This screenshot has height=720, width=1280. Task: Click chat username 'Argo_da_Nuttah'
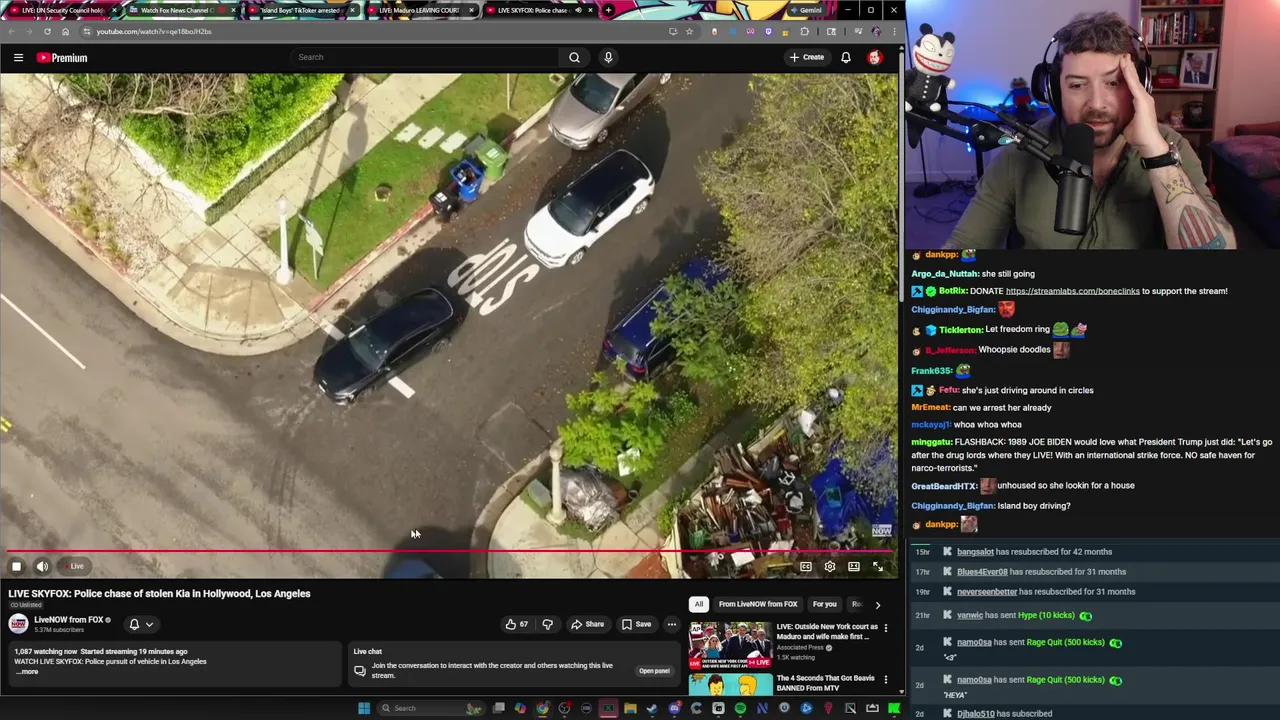click(945, 273)
